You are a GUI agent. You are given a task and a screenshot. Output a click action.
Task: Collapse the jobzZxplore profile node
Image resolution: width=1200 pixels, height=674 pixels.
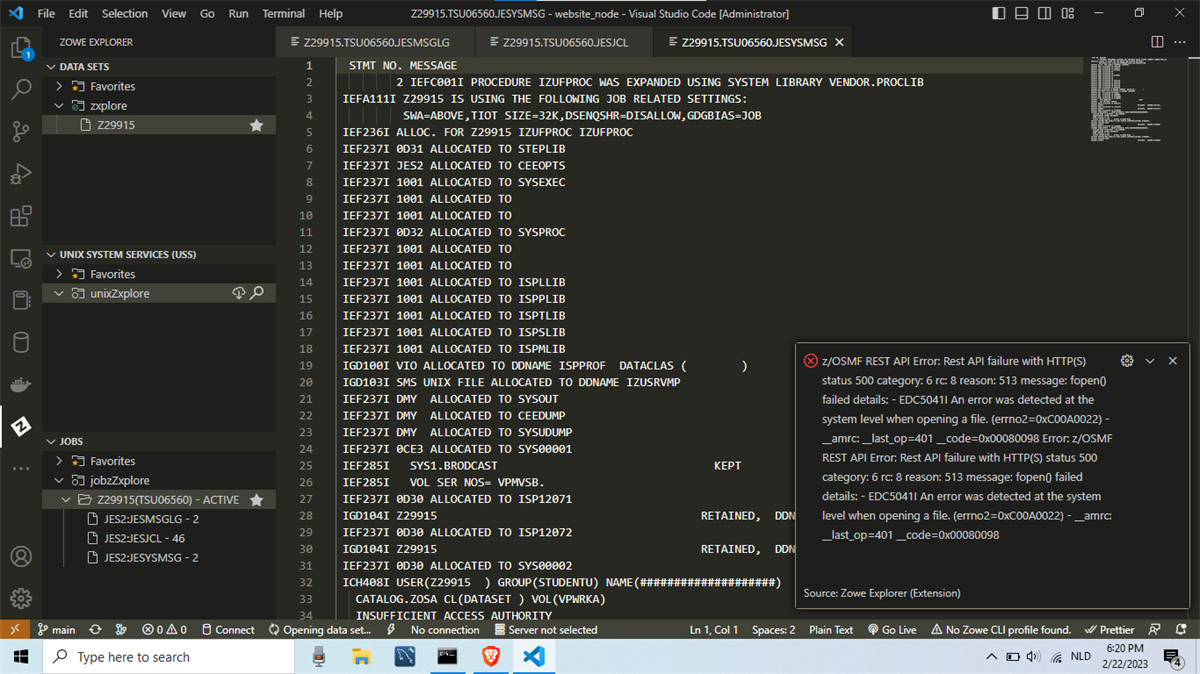pos(60,480)
